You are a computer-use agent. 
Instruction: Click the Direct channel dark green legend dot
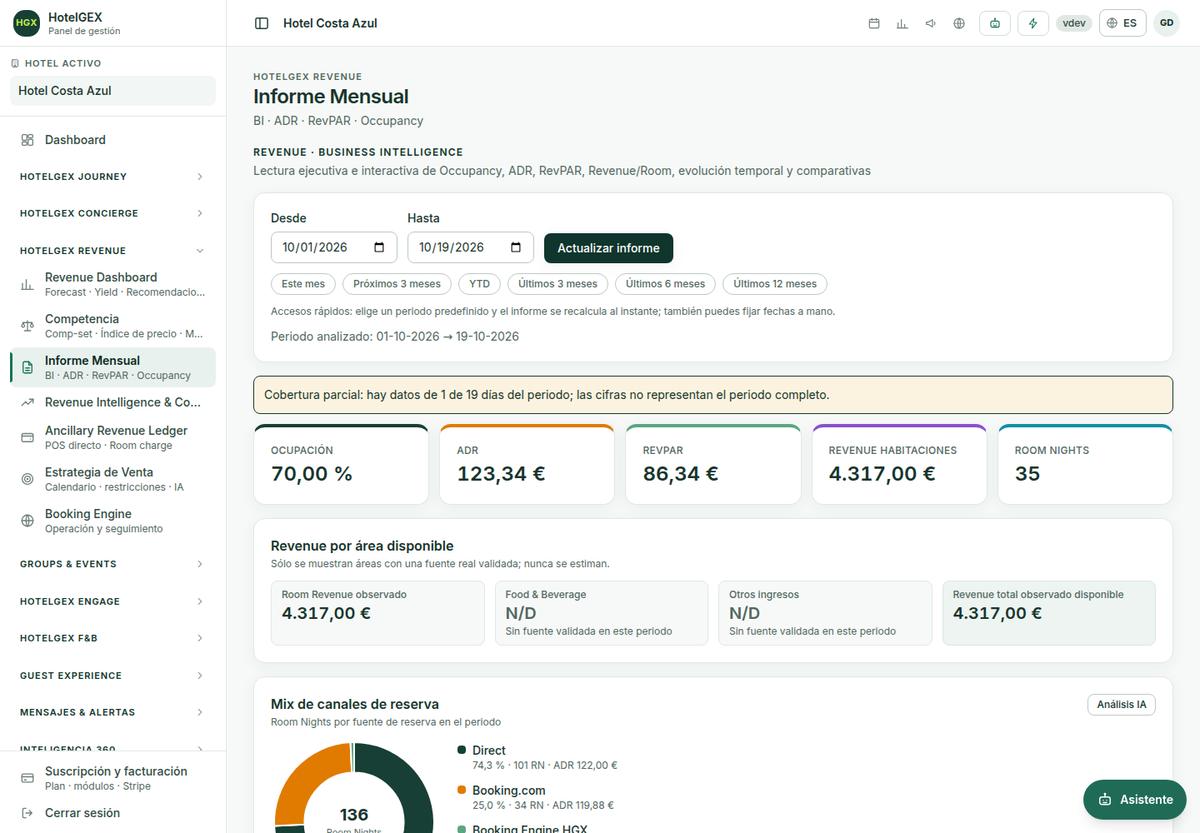pyautogui.click(x=462, y=750)
